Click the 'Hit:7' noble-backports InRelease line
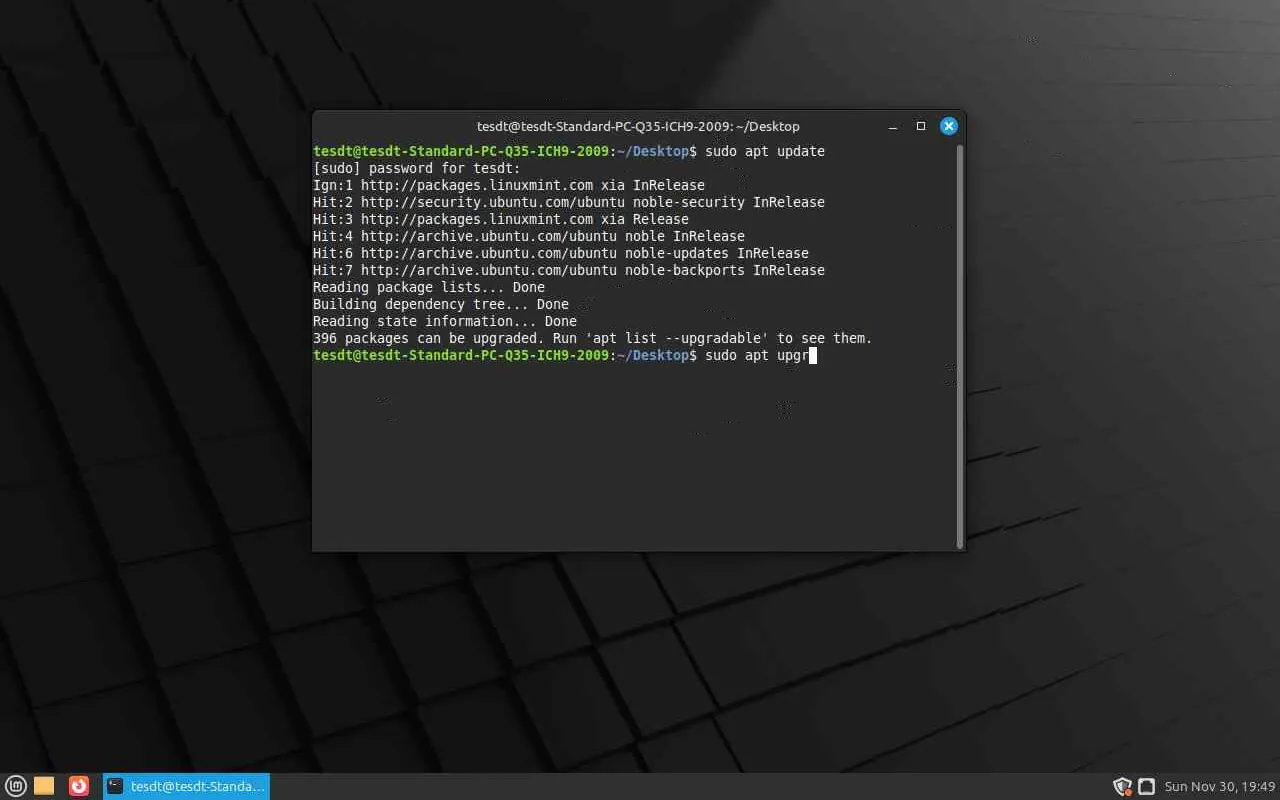This screenshot has height=800, width=1280. (569, 271)
